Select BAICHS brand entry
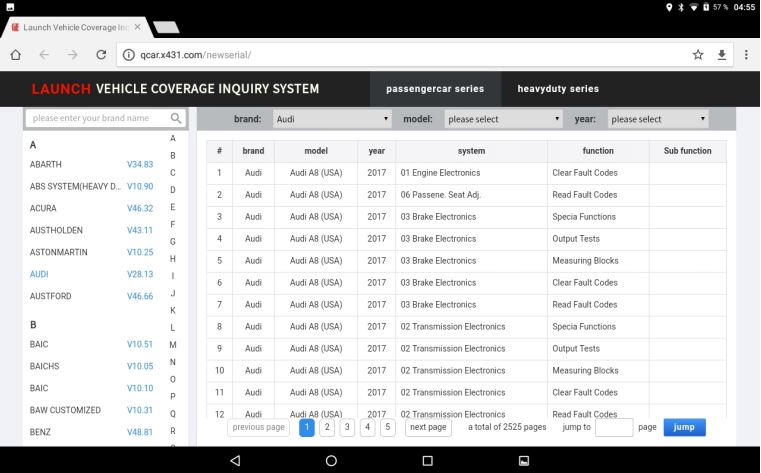The height and width of the screenshot is (473, 761). click(45, 366)
